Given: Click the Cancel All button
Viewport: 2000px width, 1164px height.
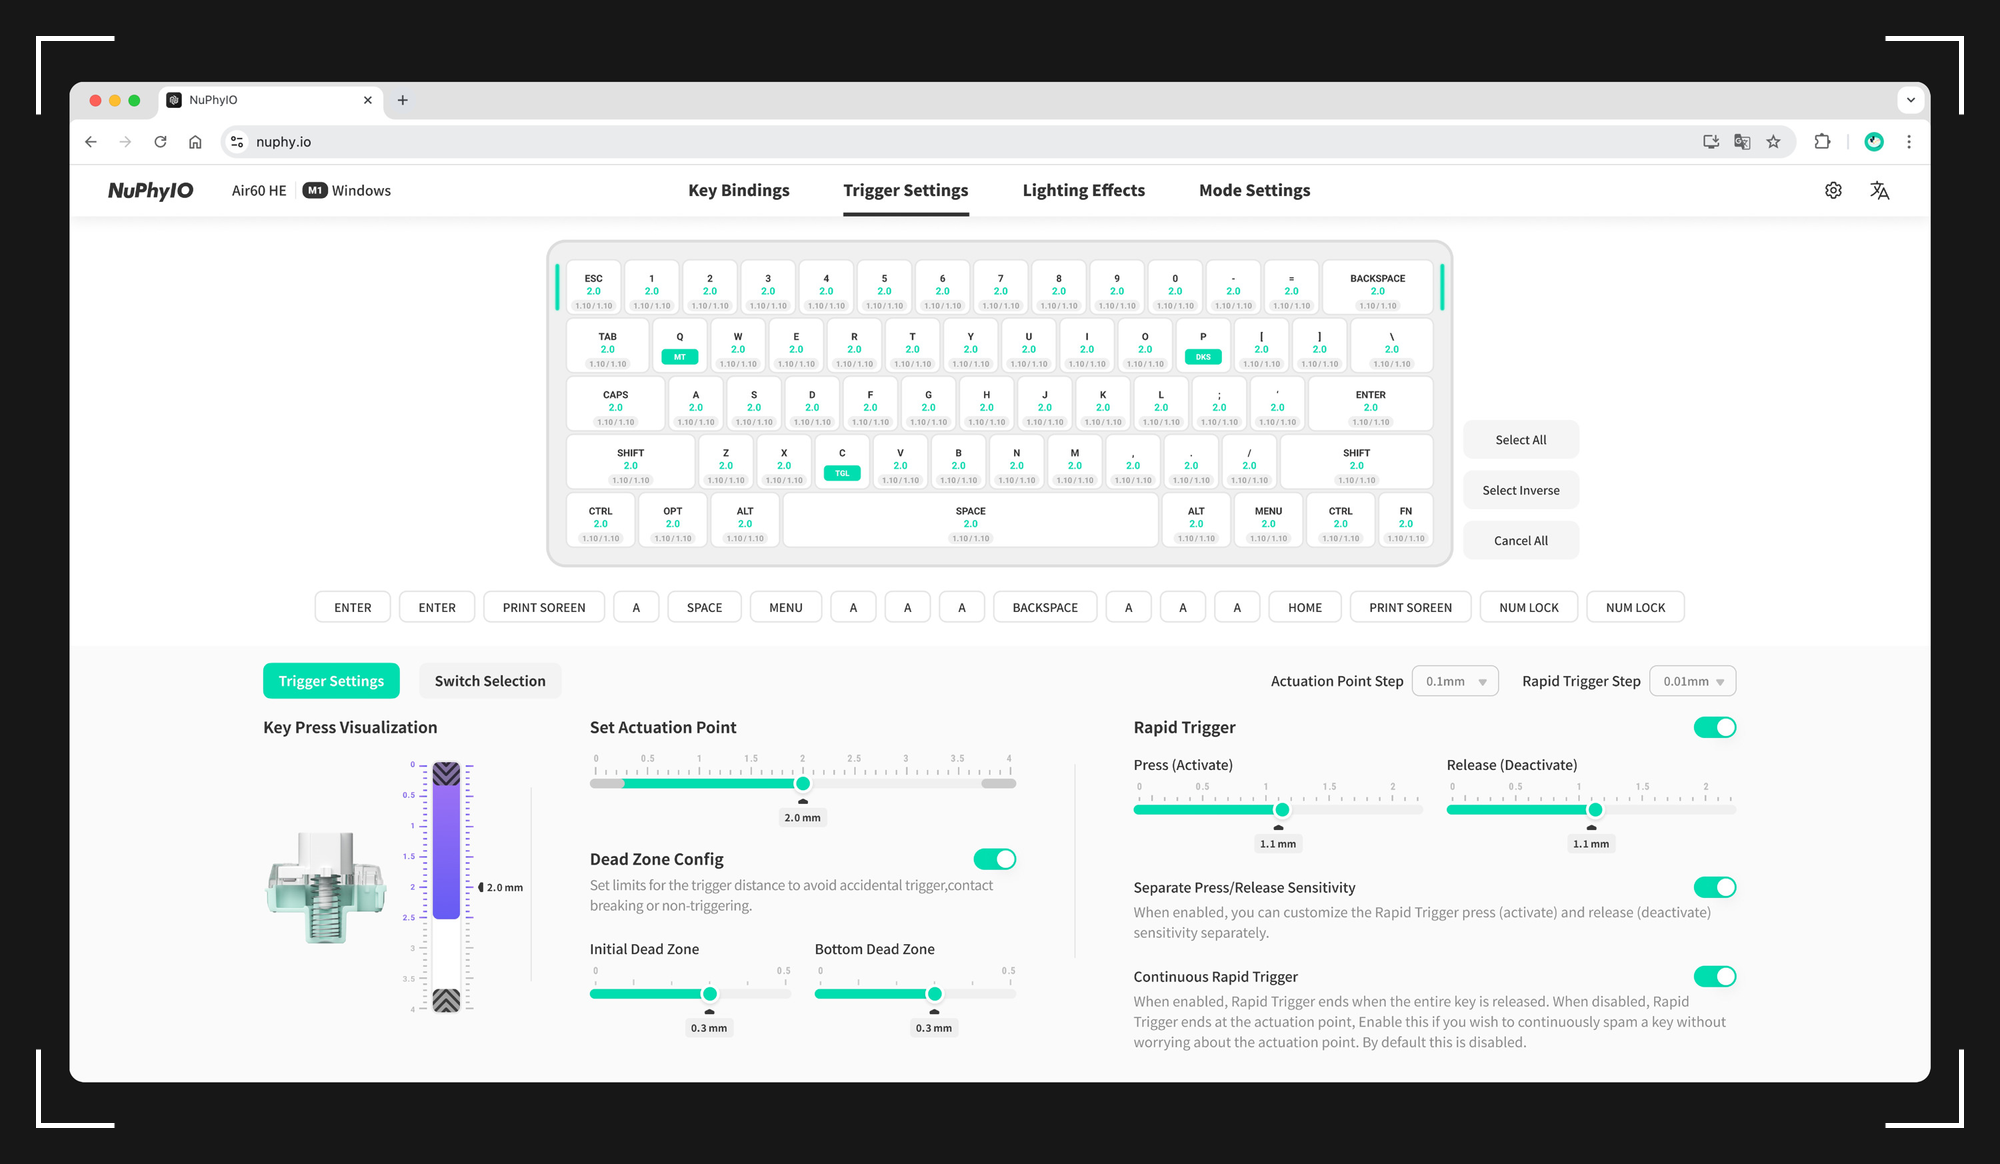Looking at the screenshot, I should (1520, 541).
